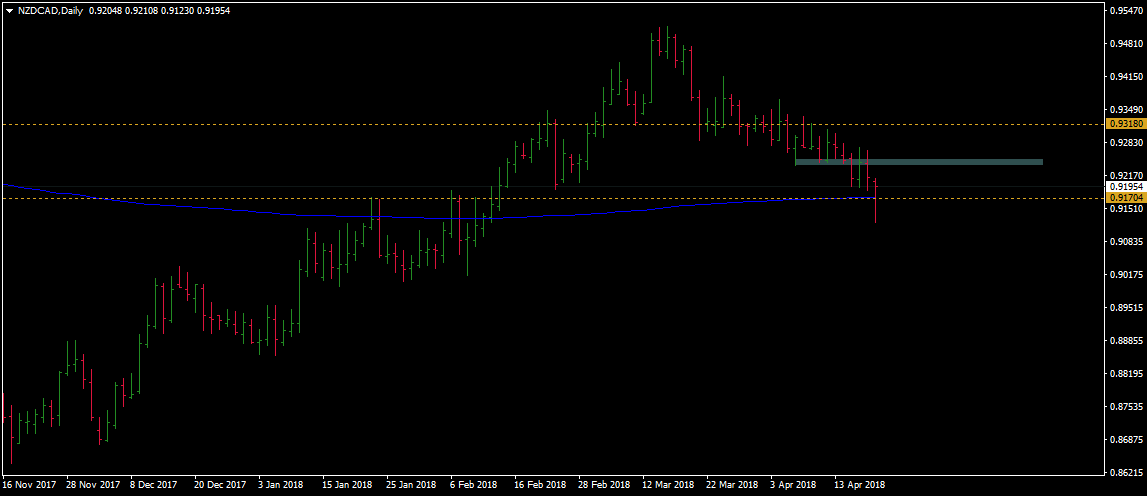Click the 0.86215 price scale value
Screen dimensions: 1147x496
point(1127,473)
